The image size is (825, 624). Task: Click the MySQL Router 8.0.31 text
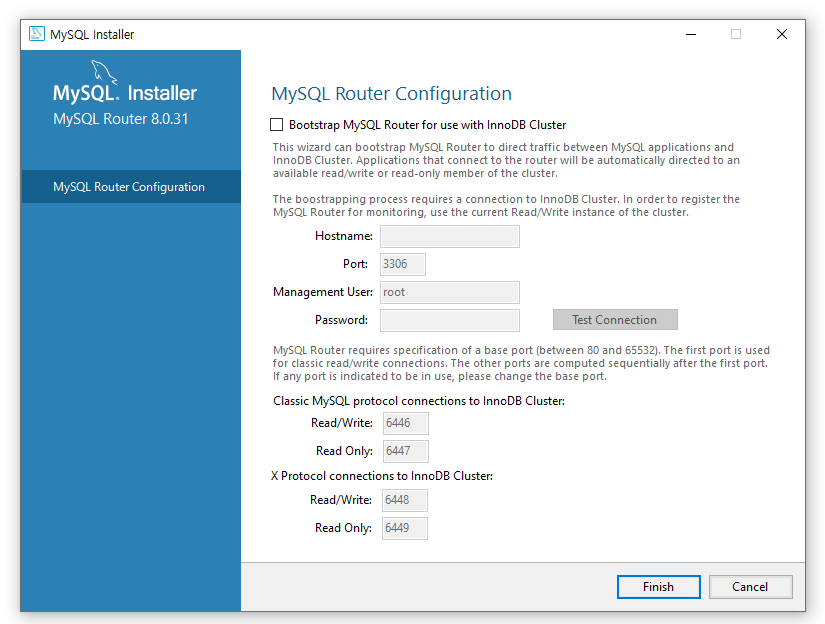click(120, 119)
